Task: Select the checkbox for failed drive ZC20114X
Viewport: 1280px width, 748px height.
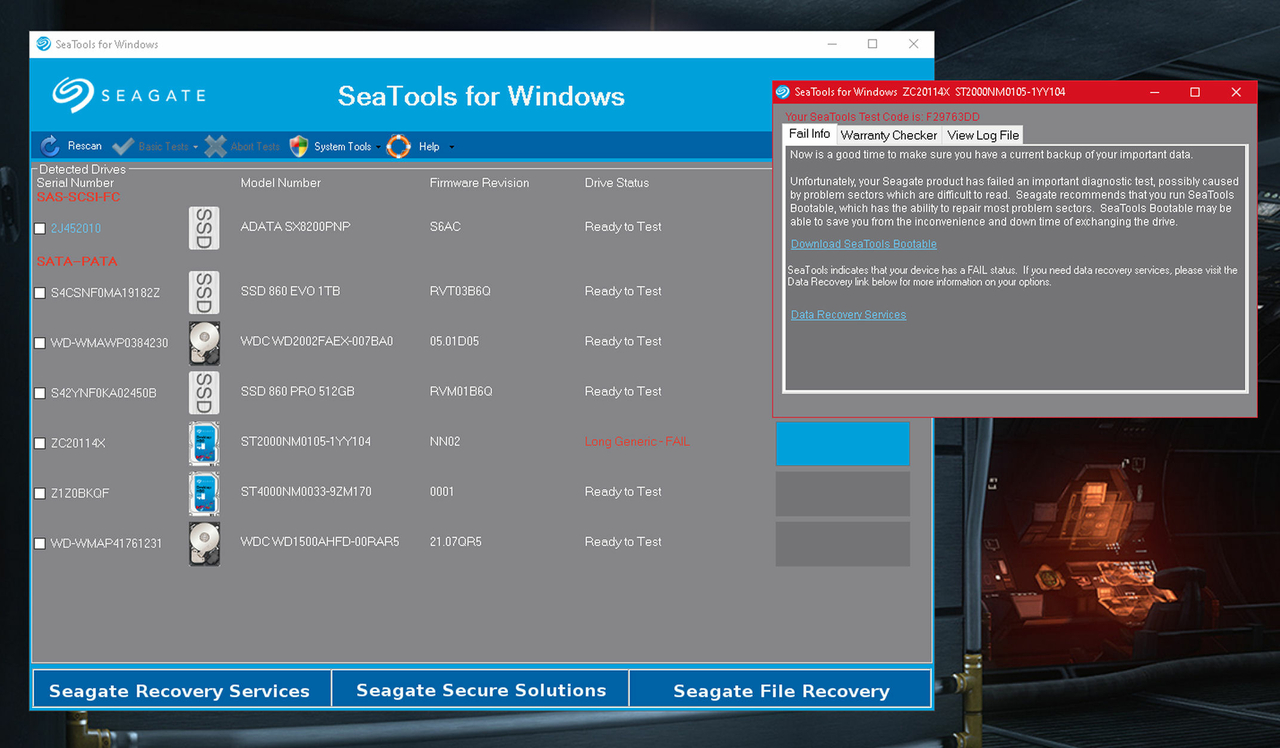Action: (40, 443)
